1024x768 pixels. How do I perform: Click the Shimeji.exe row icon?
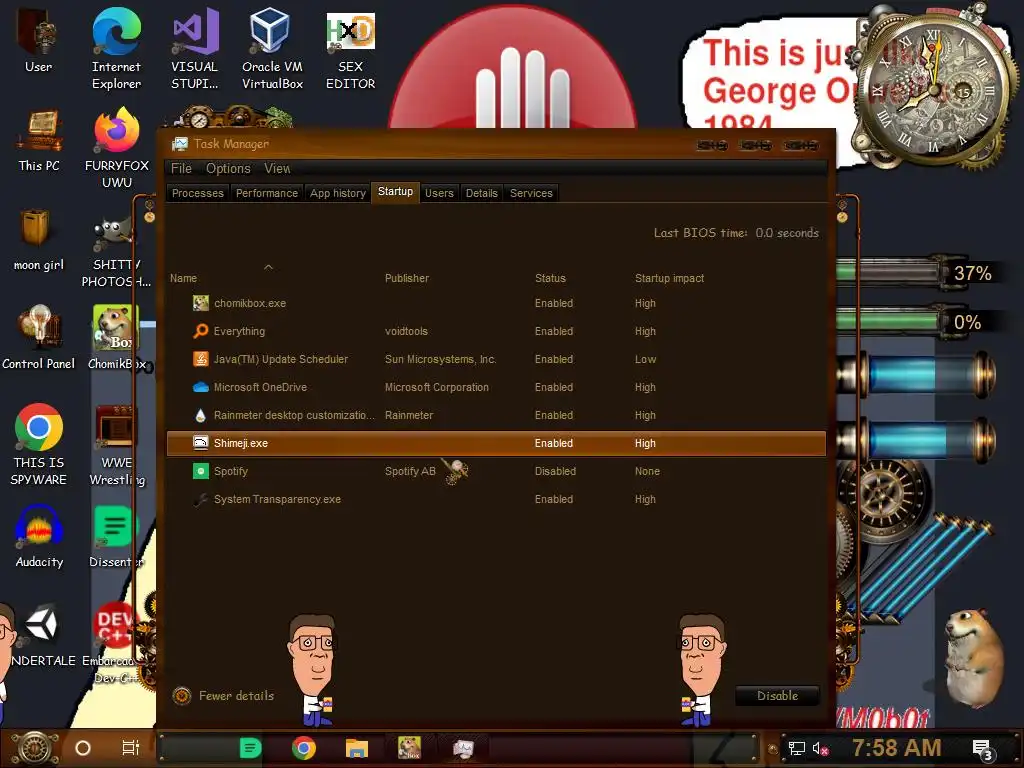(x=200, y=443)
